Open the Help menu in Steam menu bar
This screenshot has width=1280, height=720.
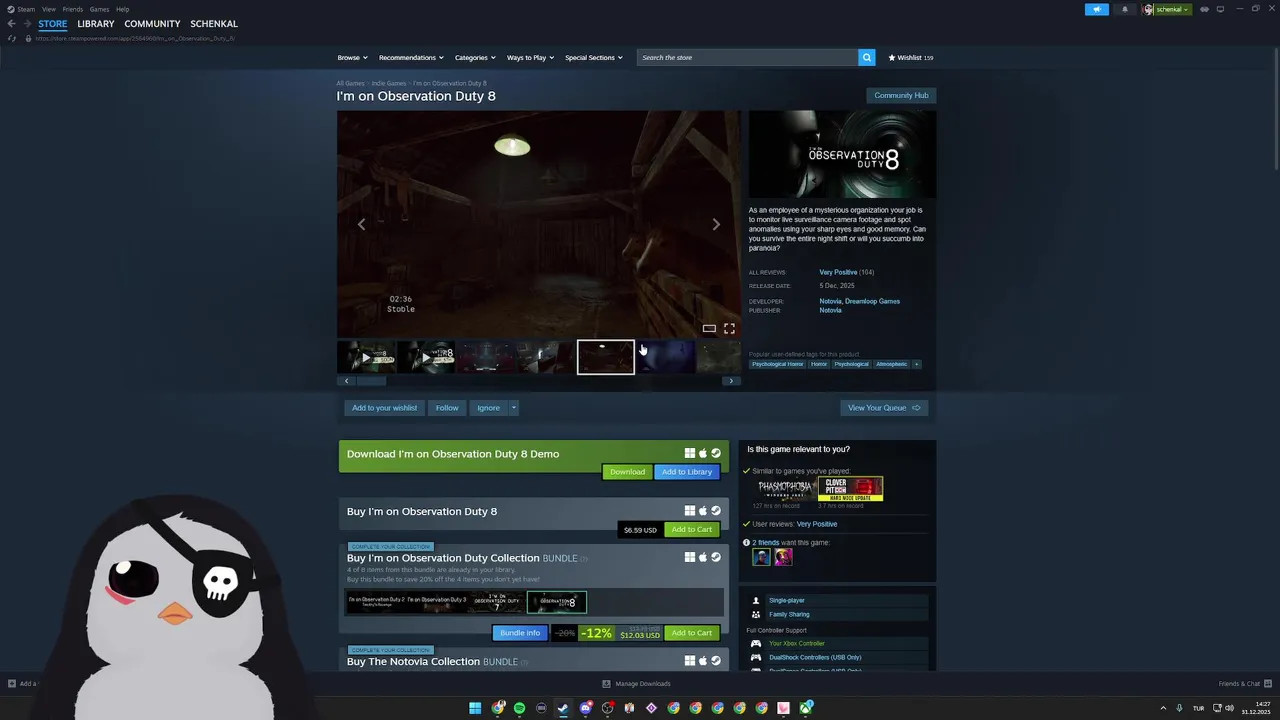(122, 9)
